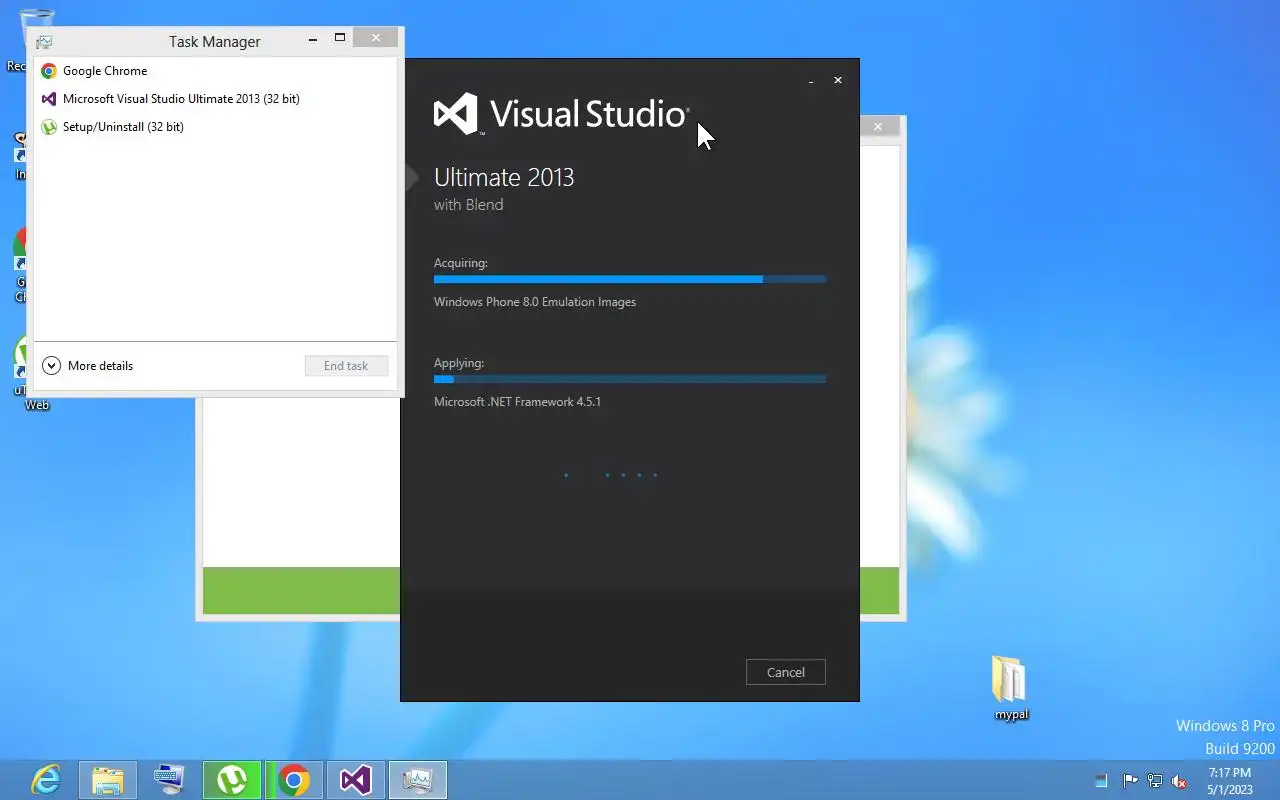
Task: Open File Explorer from the taskbar
Action: (108, 780)
